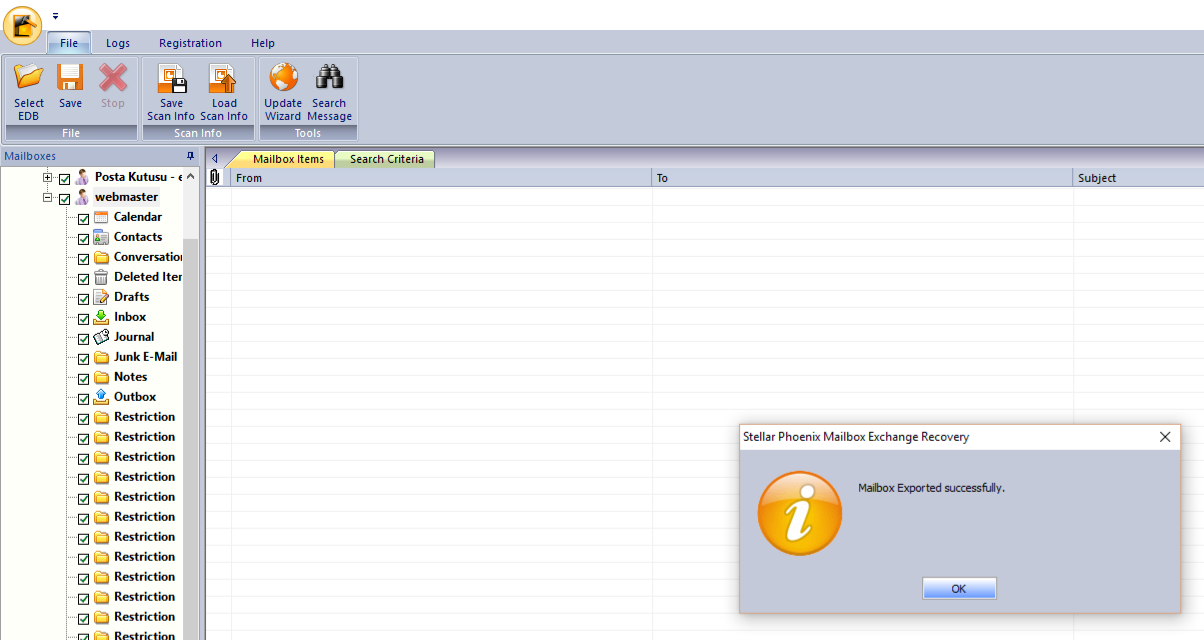Open the Registration ribbon tab
The height and width of the screenshot is (640, 1204).
(x=190, y=43)
